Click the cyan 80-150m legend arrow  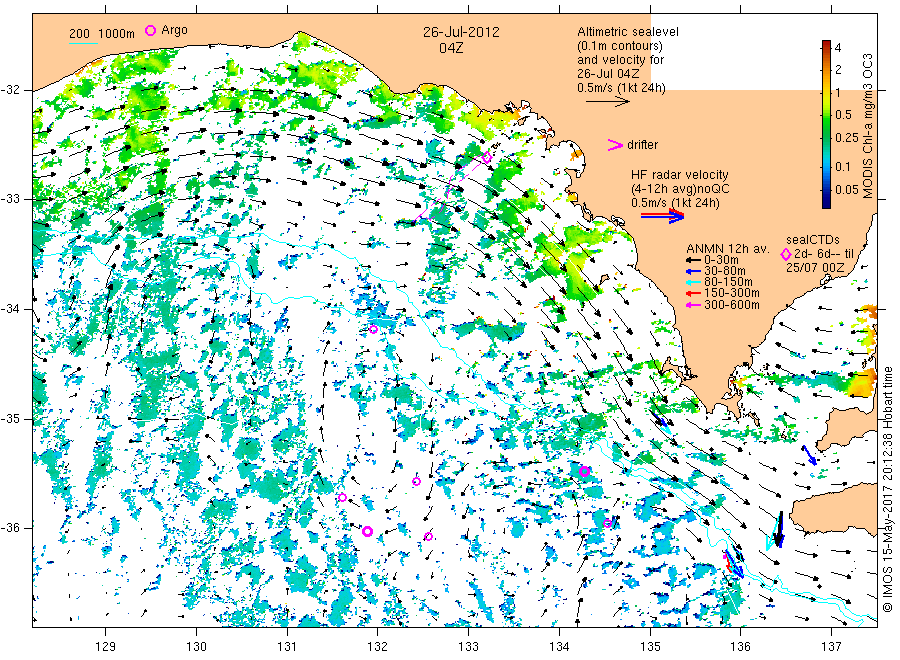point(693,282)
